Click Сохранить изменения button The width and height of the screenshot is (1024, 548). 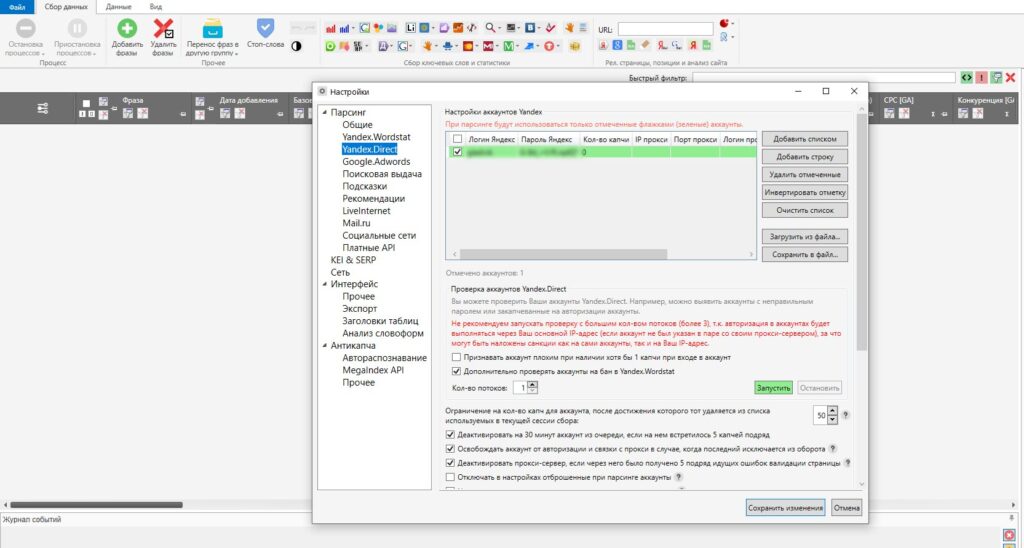(785, 507)
